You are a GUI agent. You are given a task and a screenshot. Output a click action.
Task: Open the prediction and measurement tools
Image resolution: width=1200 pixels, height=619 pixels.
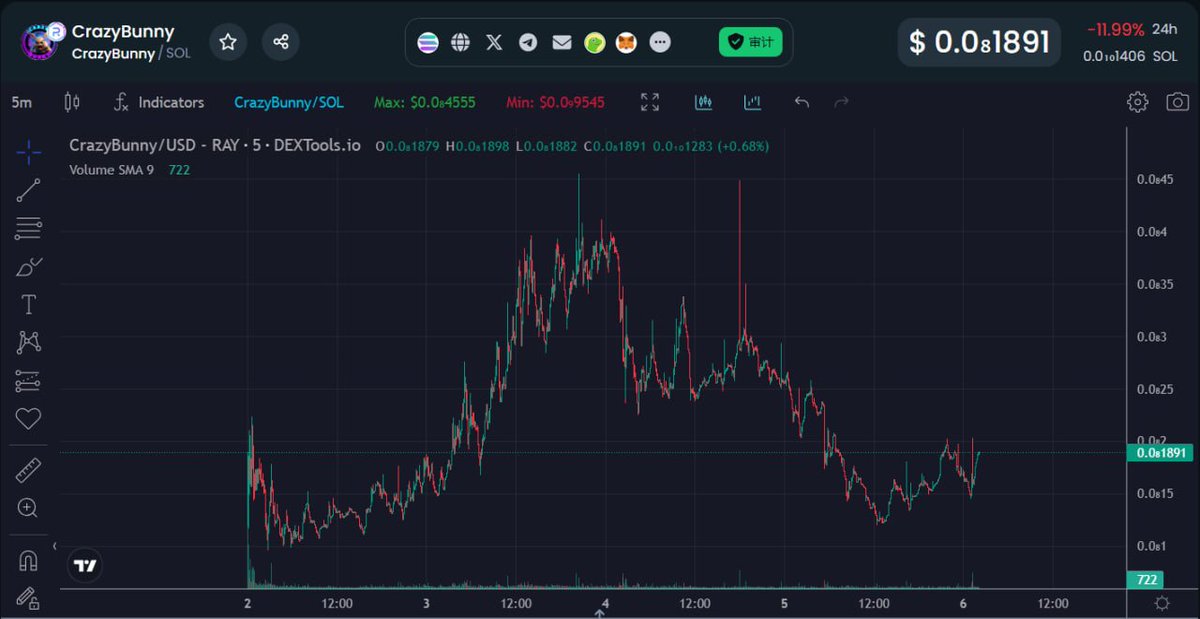(29, 381)
